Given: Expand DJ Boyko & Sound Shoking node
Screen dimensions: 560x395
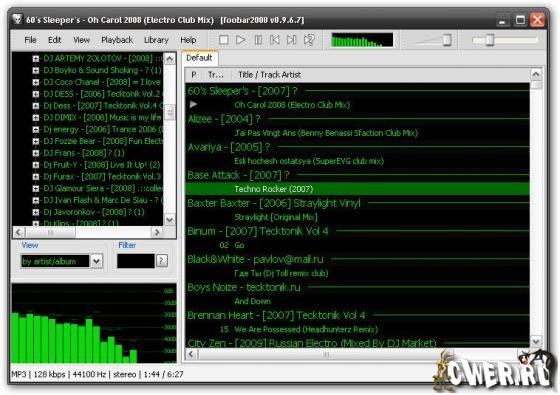Looking at the screenshot, I should point(36,70).
